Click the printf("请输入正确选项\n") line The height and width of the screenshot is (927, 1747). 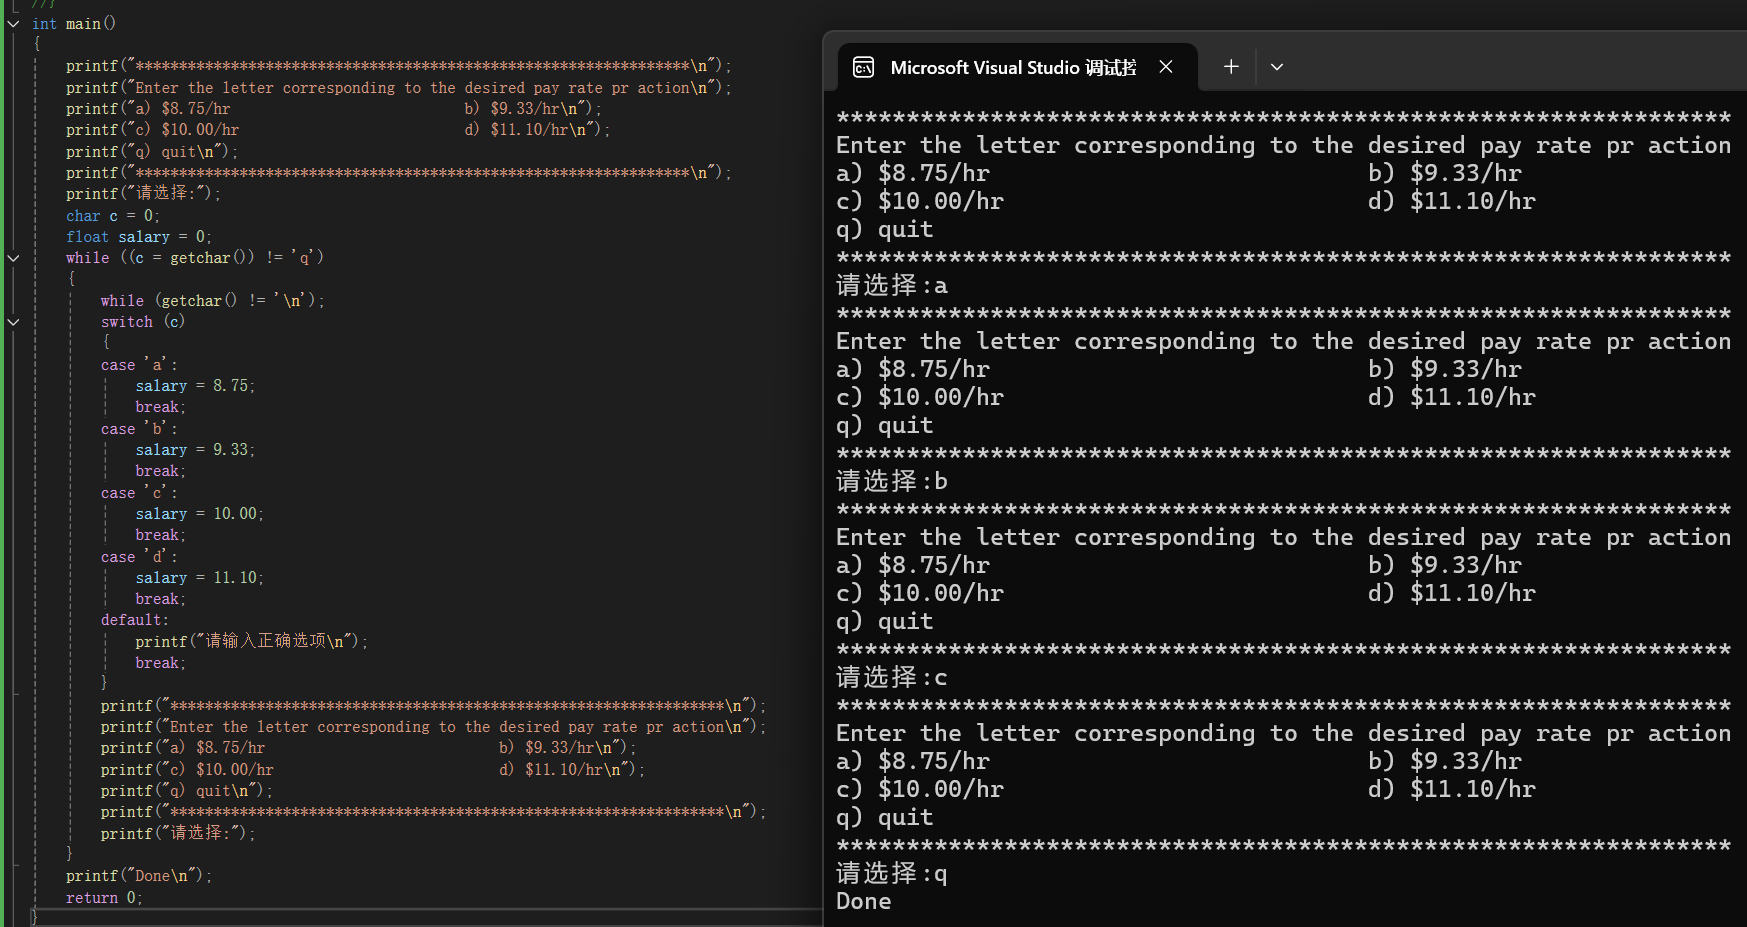[x=252, y=641]
